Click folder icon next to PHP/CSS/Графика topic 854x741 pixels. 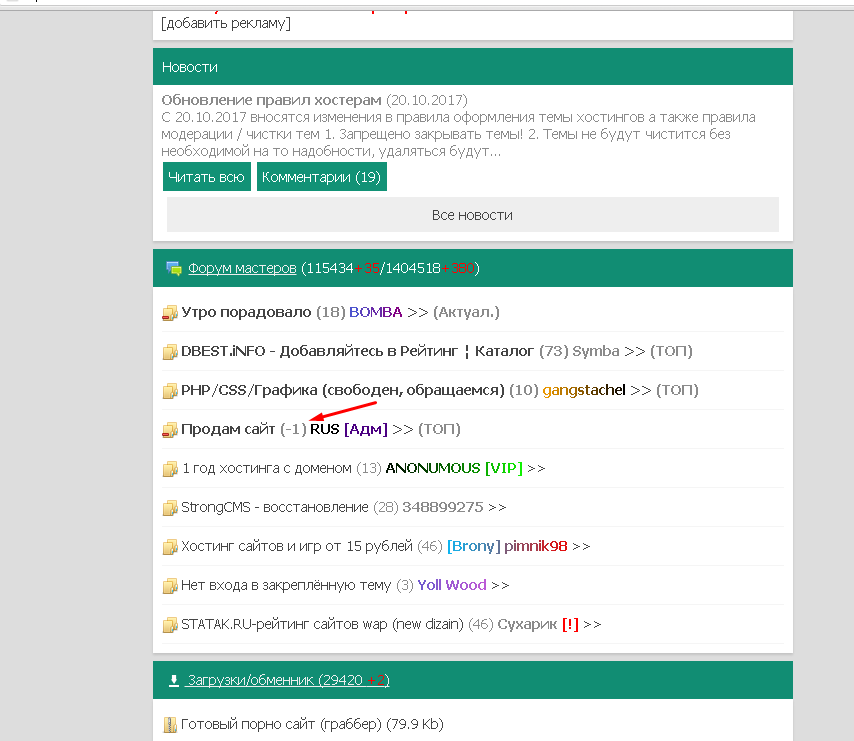point(170,391)
